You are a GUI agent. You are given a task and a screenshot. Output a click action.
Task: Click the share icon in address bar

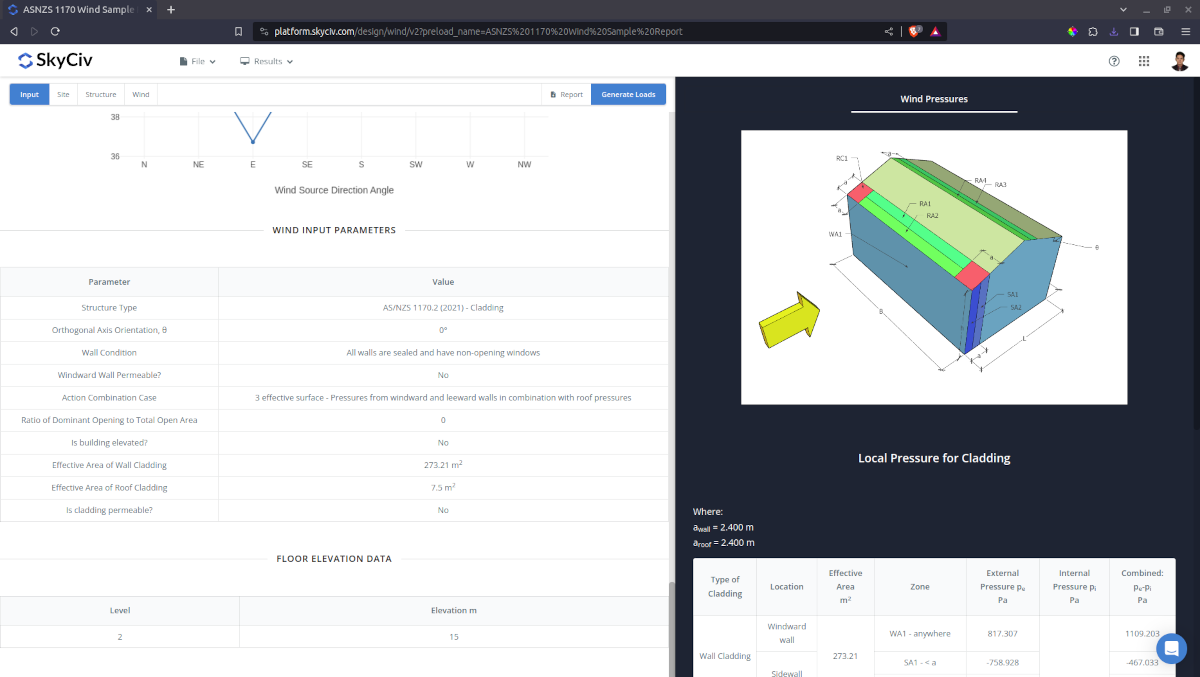(x=889, y=31)
